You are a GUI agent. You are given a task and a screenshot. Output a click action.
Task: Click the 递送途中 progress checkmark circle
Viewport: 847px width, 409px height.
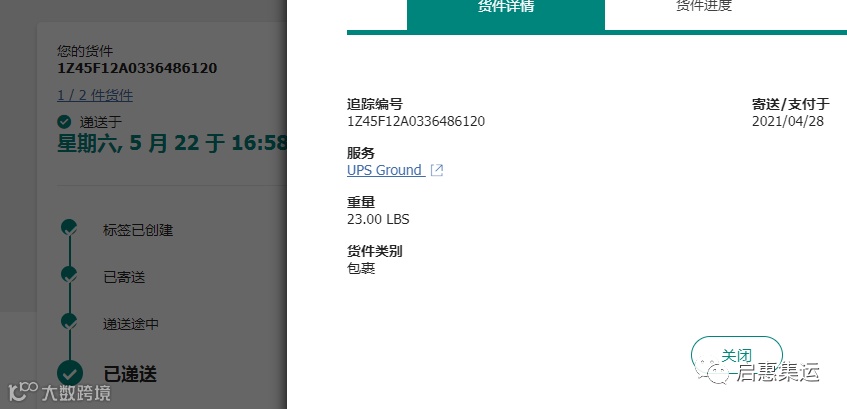click(69, 321)
